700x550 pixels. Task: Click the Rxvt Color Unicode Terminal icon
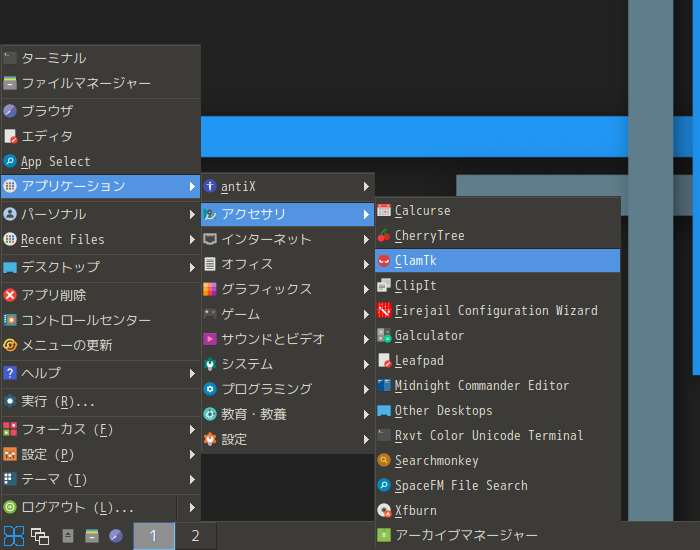[x=384, y=435]
